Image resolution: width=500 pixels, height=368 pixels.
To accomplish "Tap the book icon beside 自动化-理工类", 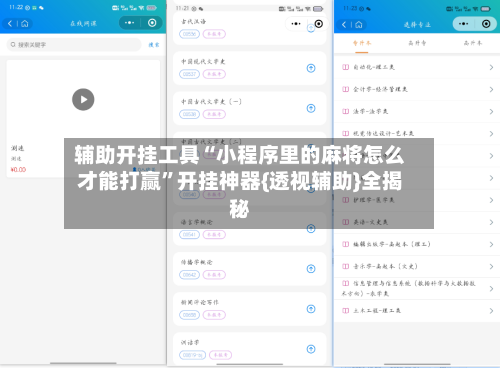I will [x=346, y=67].
